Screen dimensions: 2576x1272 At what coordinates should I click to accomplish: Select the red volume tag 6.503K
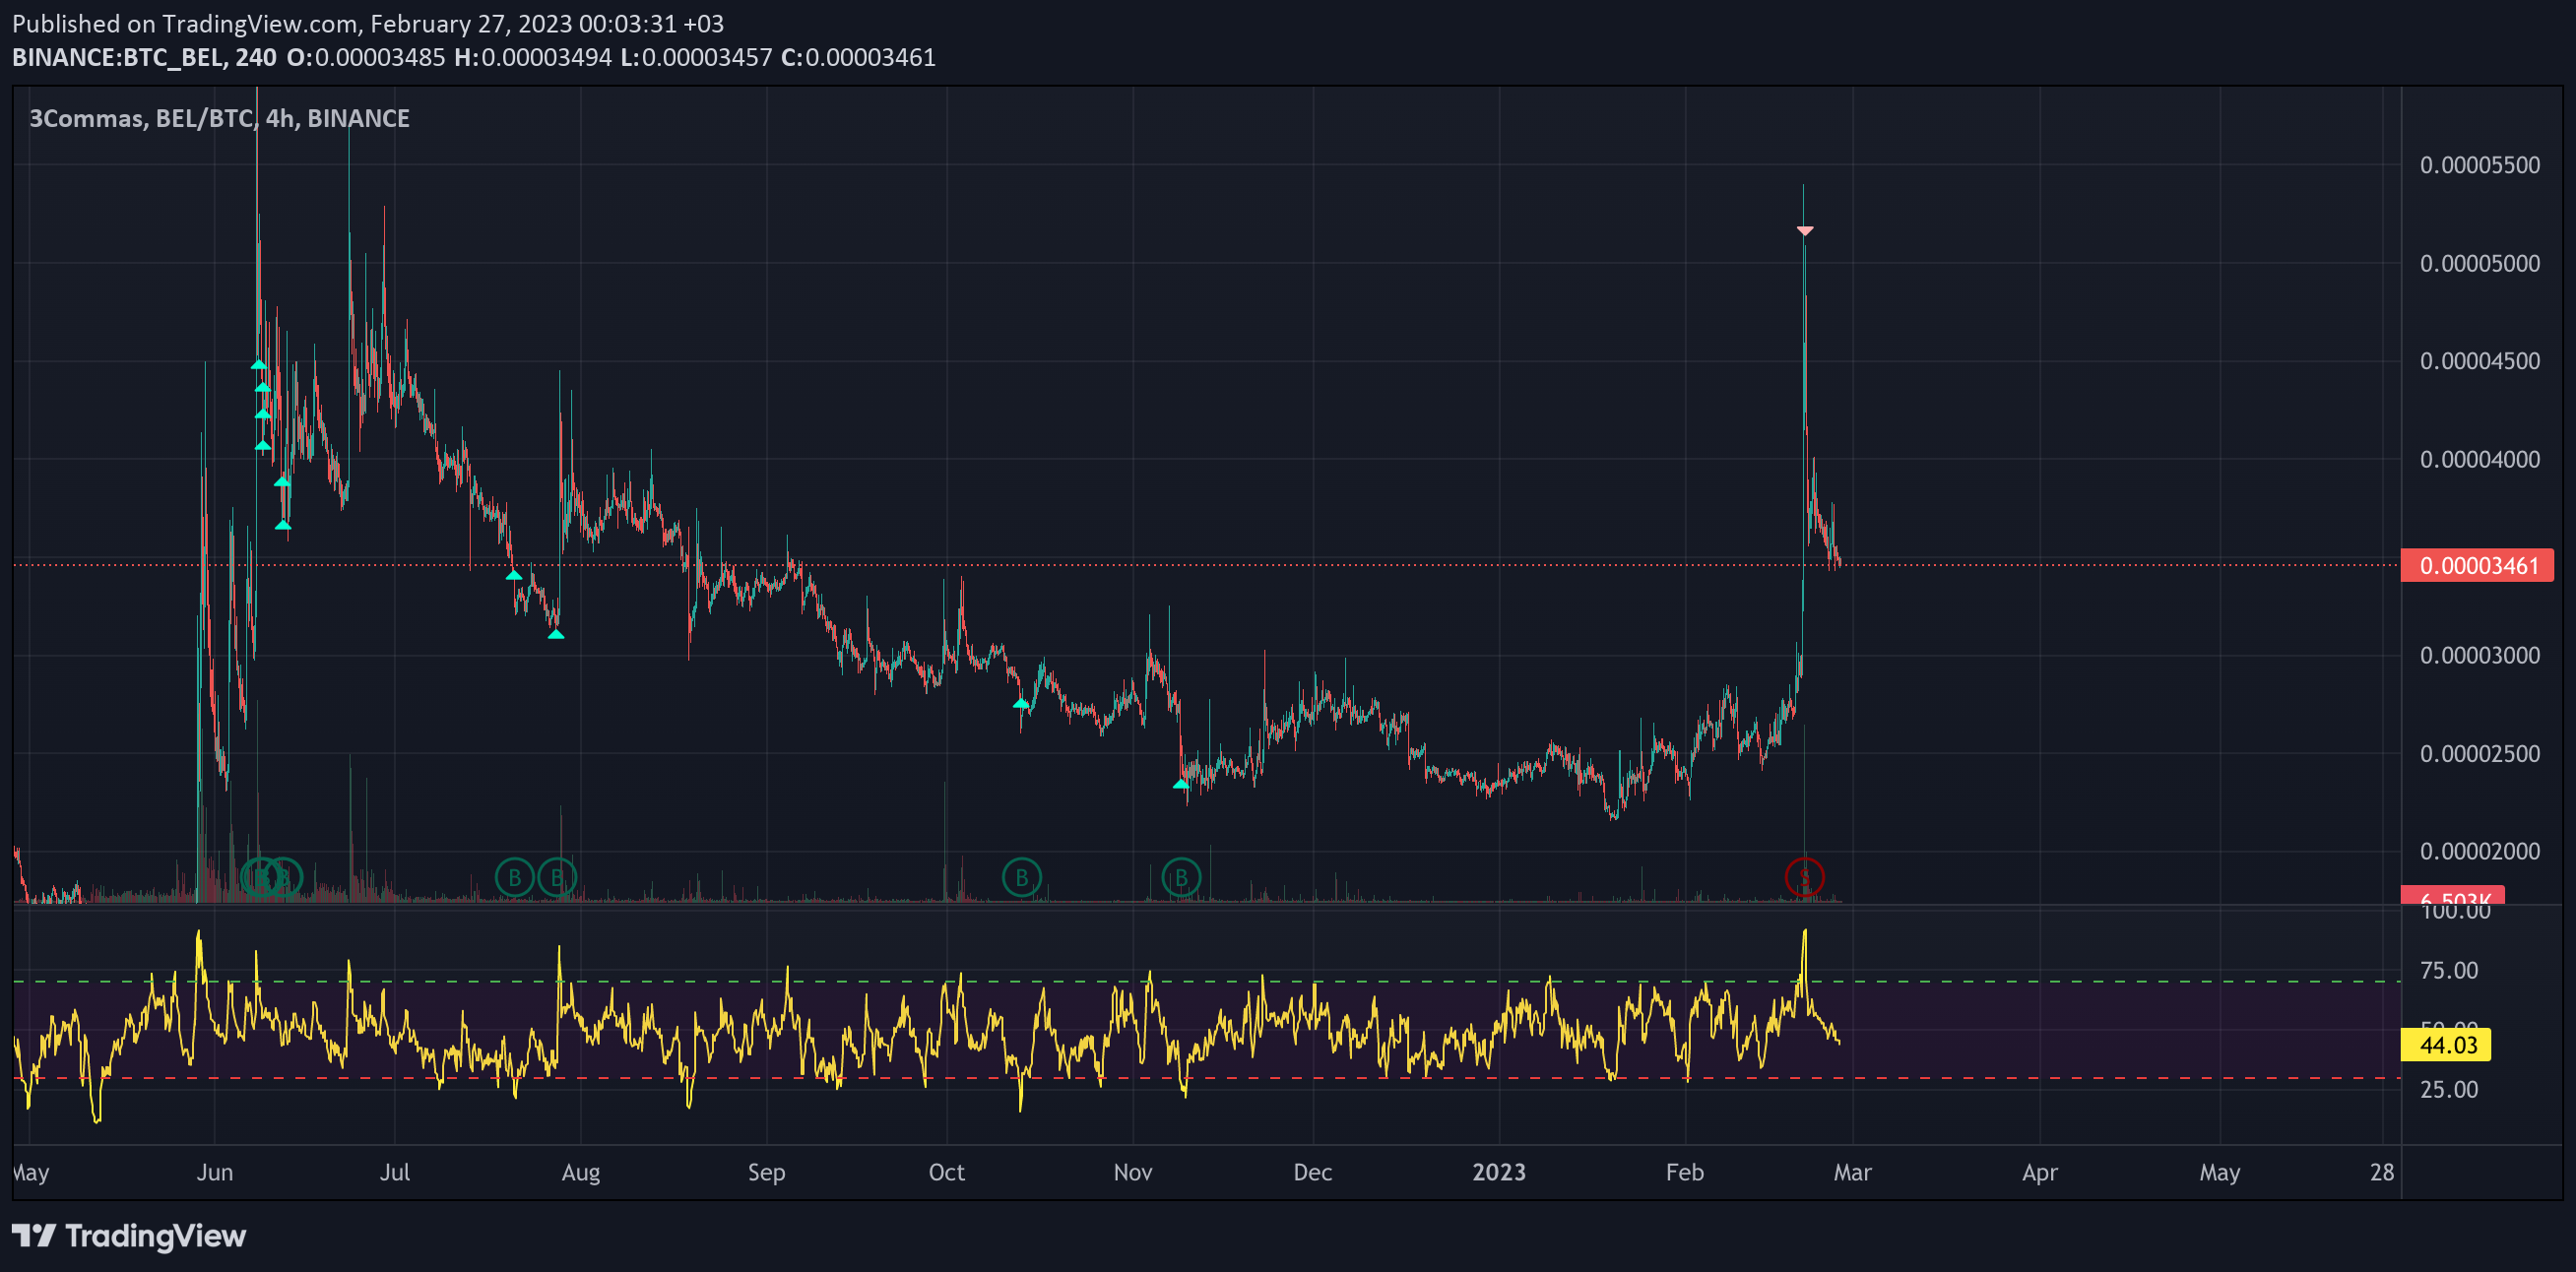tap(2453, 895)
